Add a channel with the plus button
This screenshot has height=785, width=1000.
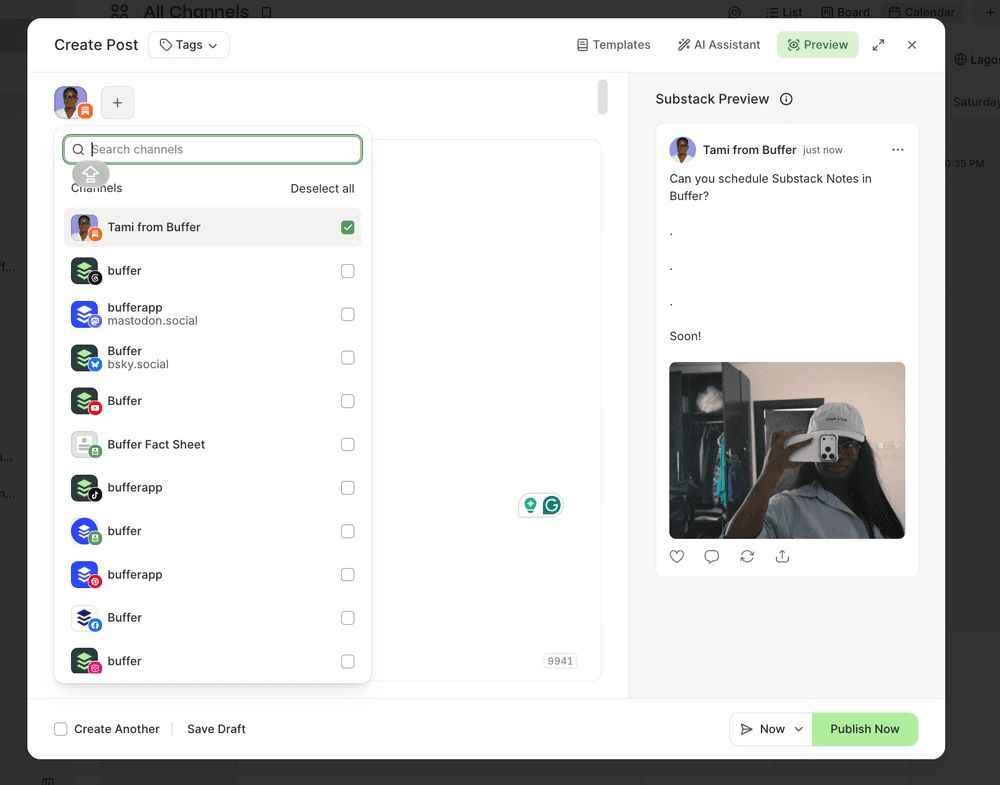pyautogui.click(x=117, y=103)
